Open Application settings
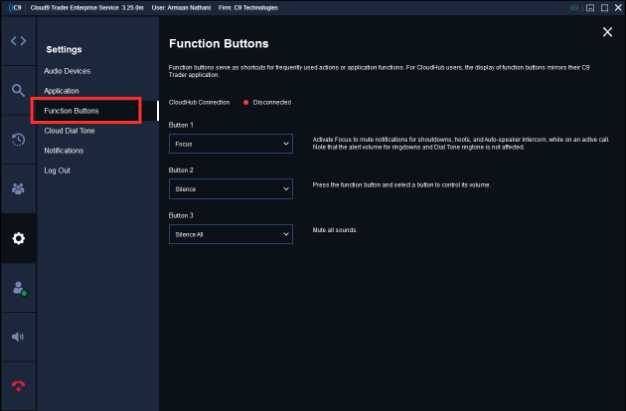 [x=61, y=91]
